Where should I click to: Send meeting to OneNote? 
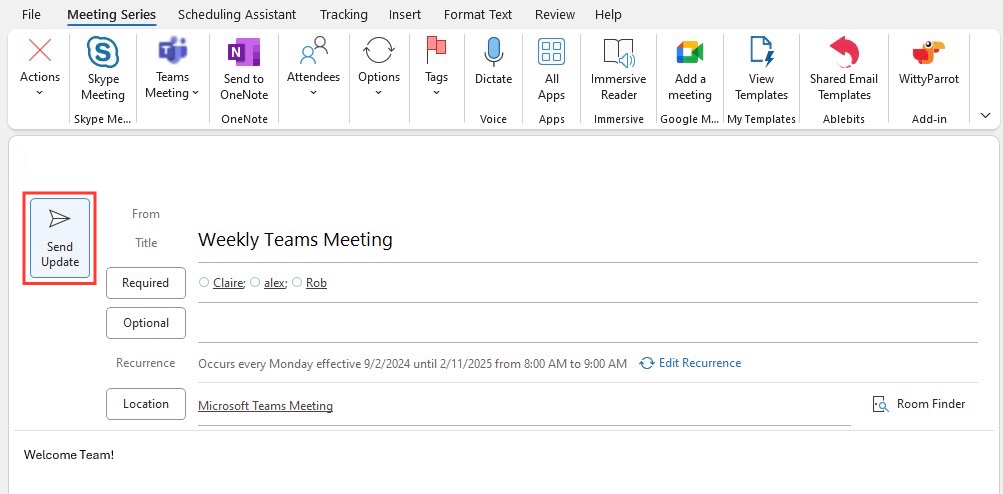(244, 69)
